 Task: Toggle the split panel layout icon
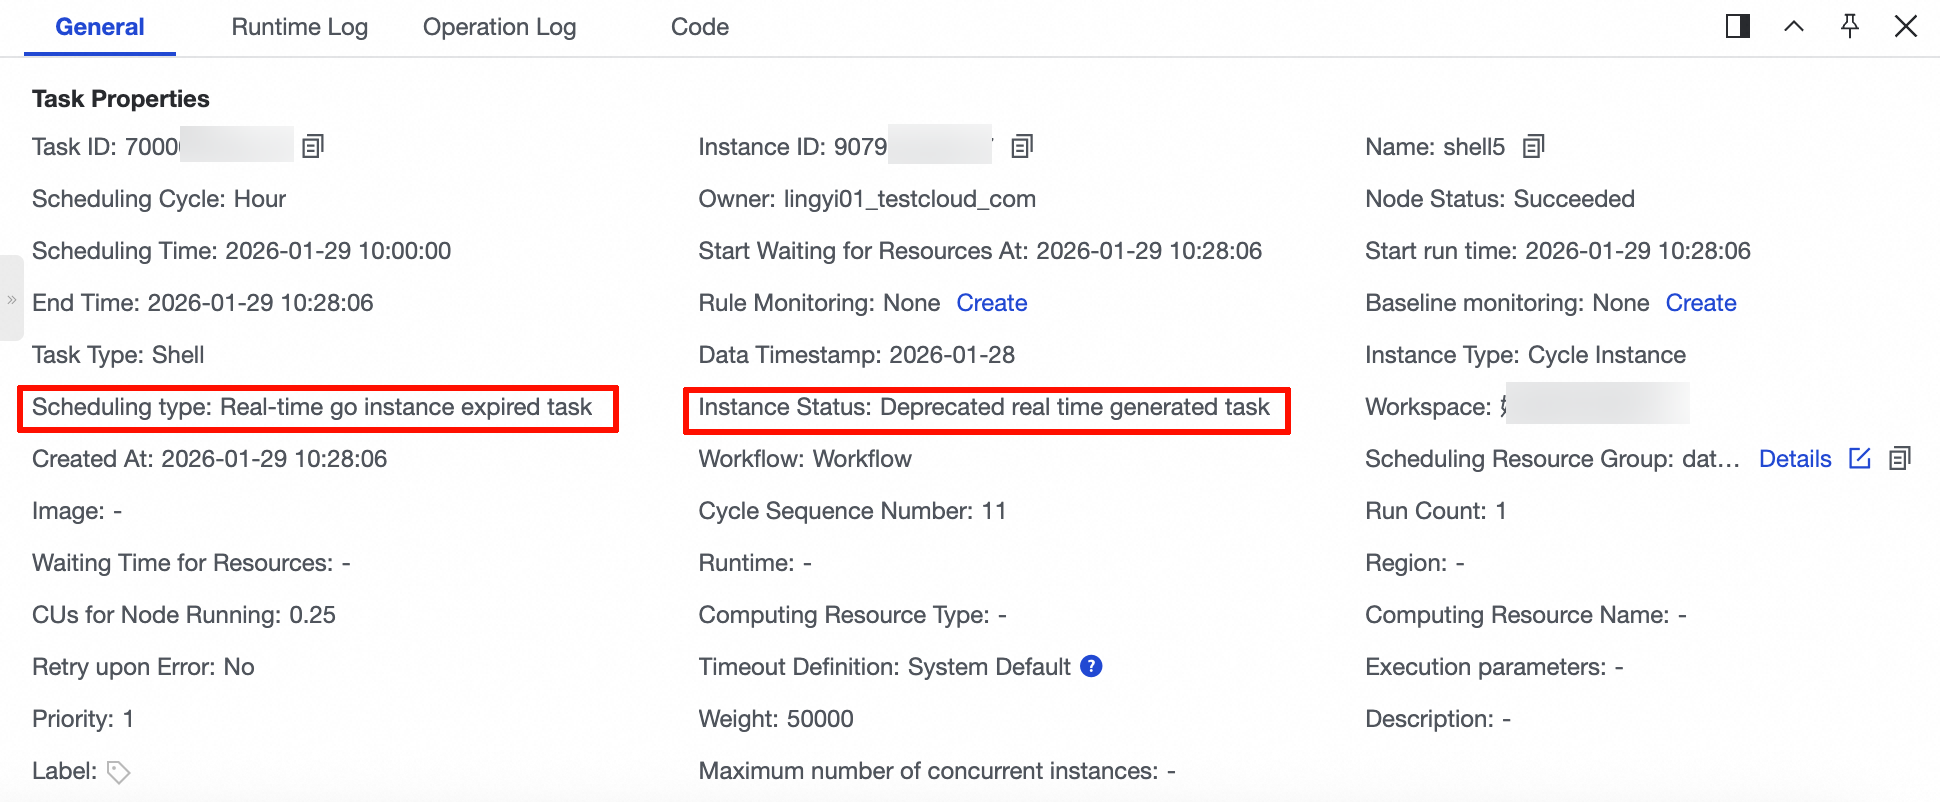pyautogui.click(x=1738, y=26)
